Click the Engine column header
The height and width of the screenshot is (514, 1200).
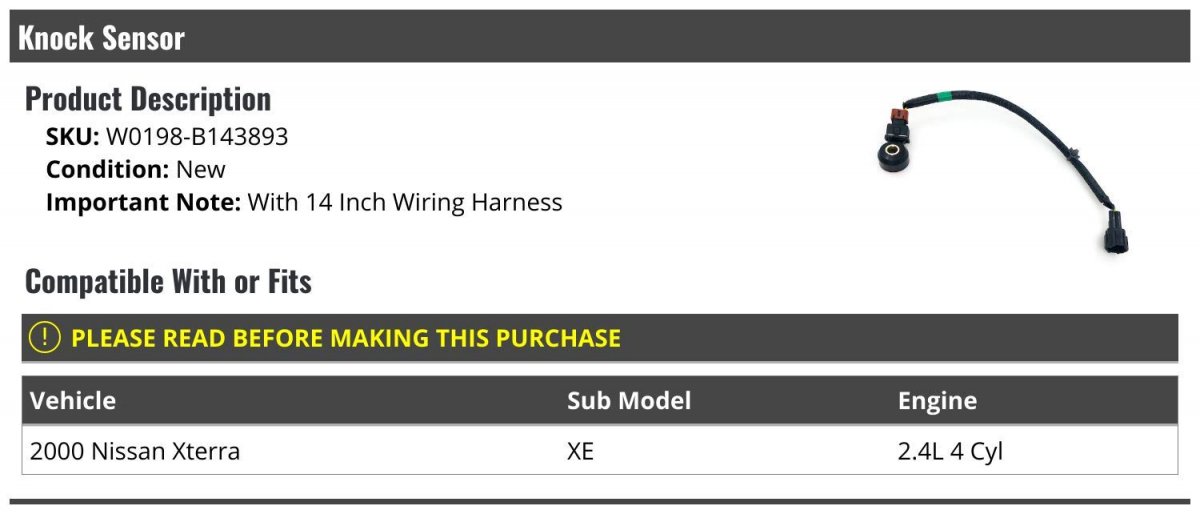[937, 401]
